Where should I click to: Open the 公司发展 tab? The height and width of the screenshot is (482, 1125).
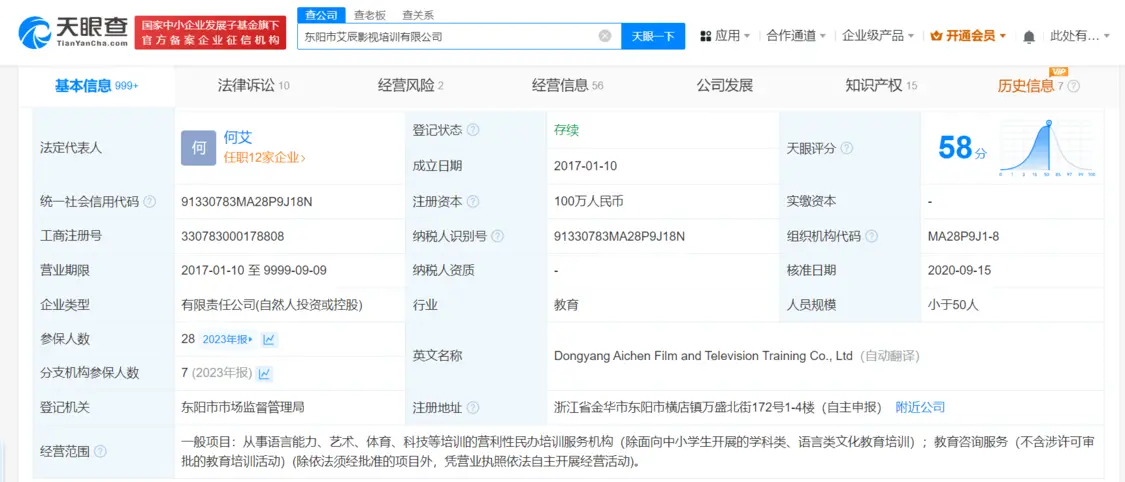[725, 86]
